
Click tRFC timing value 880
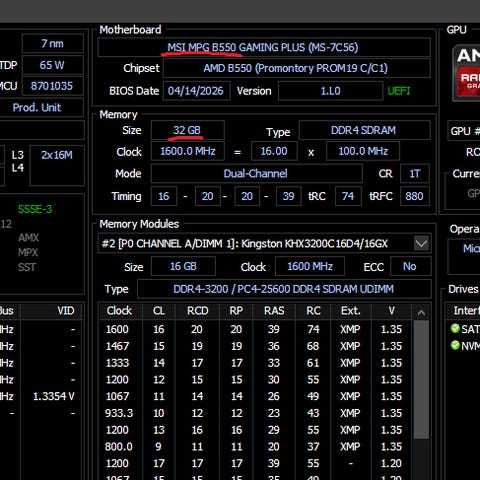point(415,196)
